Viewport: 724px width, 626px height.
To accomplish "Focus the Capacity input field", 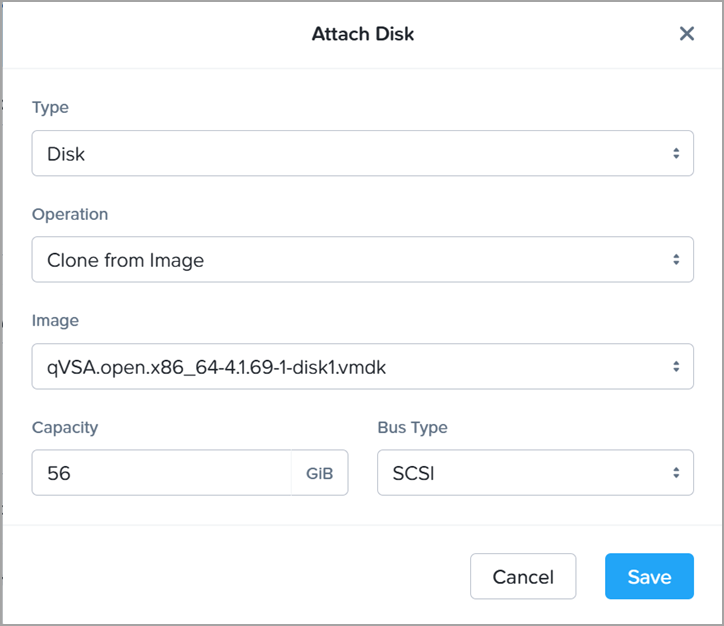I will coord(161,473).
